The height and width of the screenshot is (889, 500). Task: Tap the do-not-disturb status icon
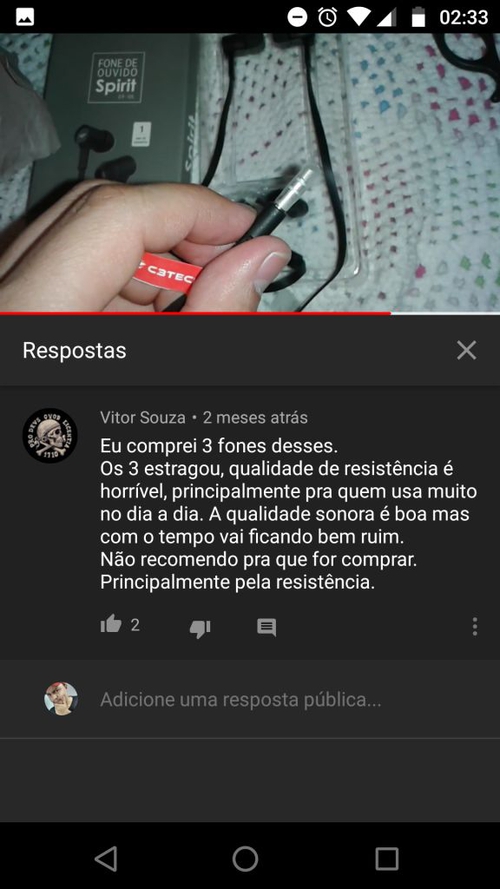click(x=296, y=17)
